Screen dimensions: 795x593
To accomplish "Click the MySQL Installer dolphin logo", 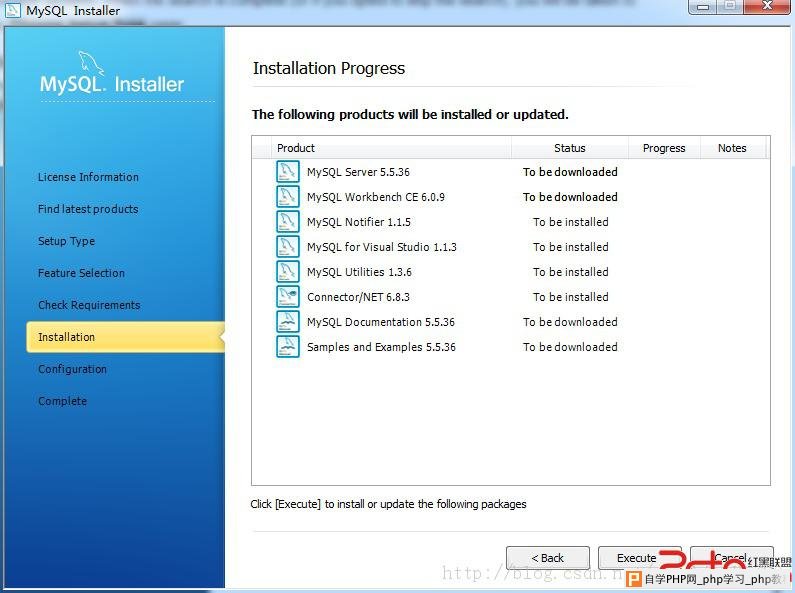I will point(91,63).
